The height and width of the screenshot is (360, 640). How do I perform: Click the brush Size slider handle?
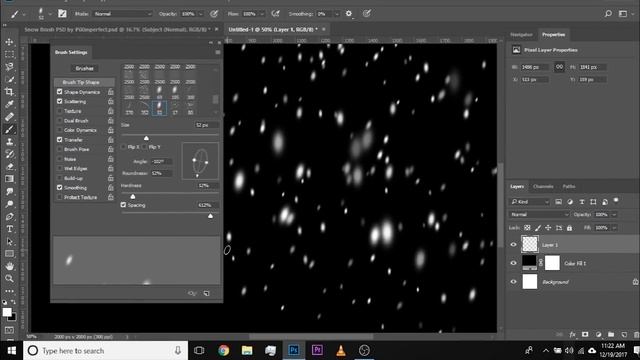146,138
